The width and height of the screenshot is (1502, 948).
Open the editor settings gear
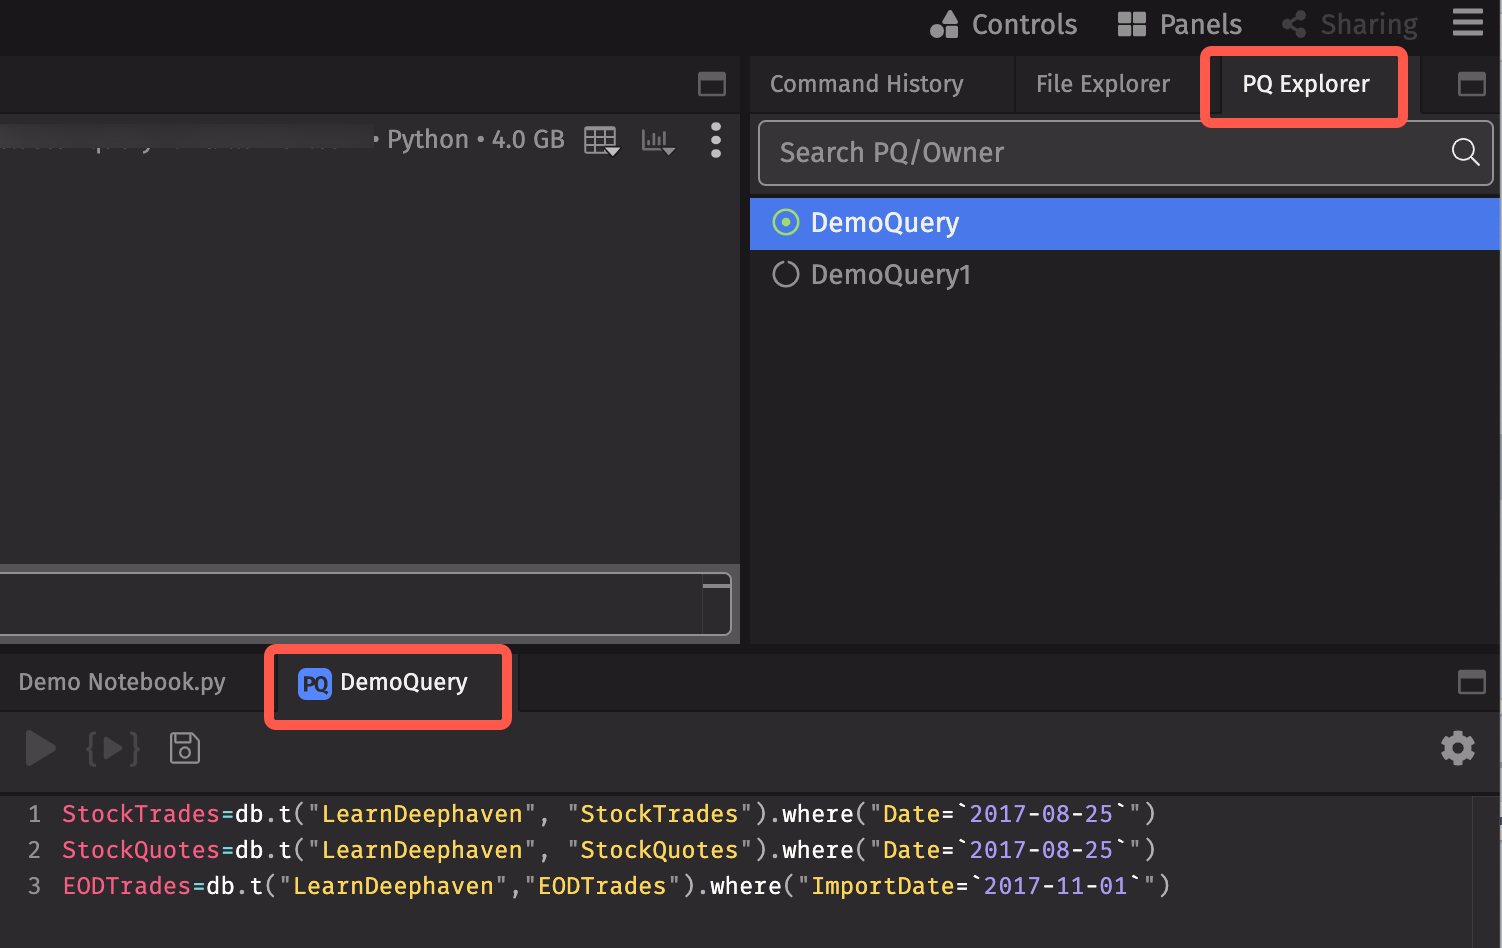(x=1457, y=748)
